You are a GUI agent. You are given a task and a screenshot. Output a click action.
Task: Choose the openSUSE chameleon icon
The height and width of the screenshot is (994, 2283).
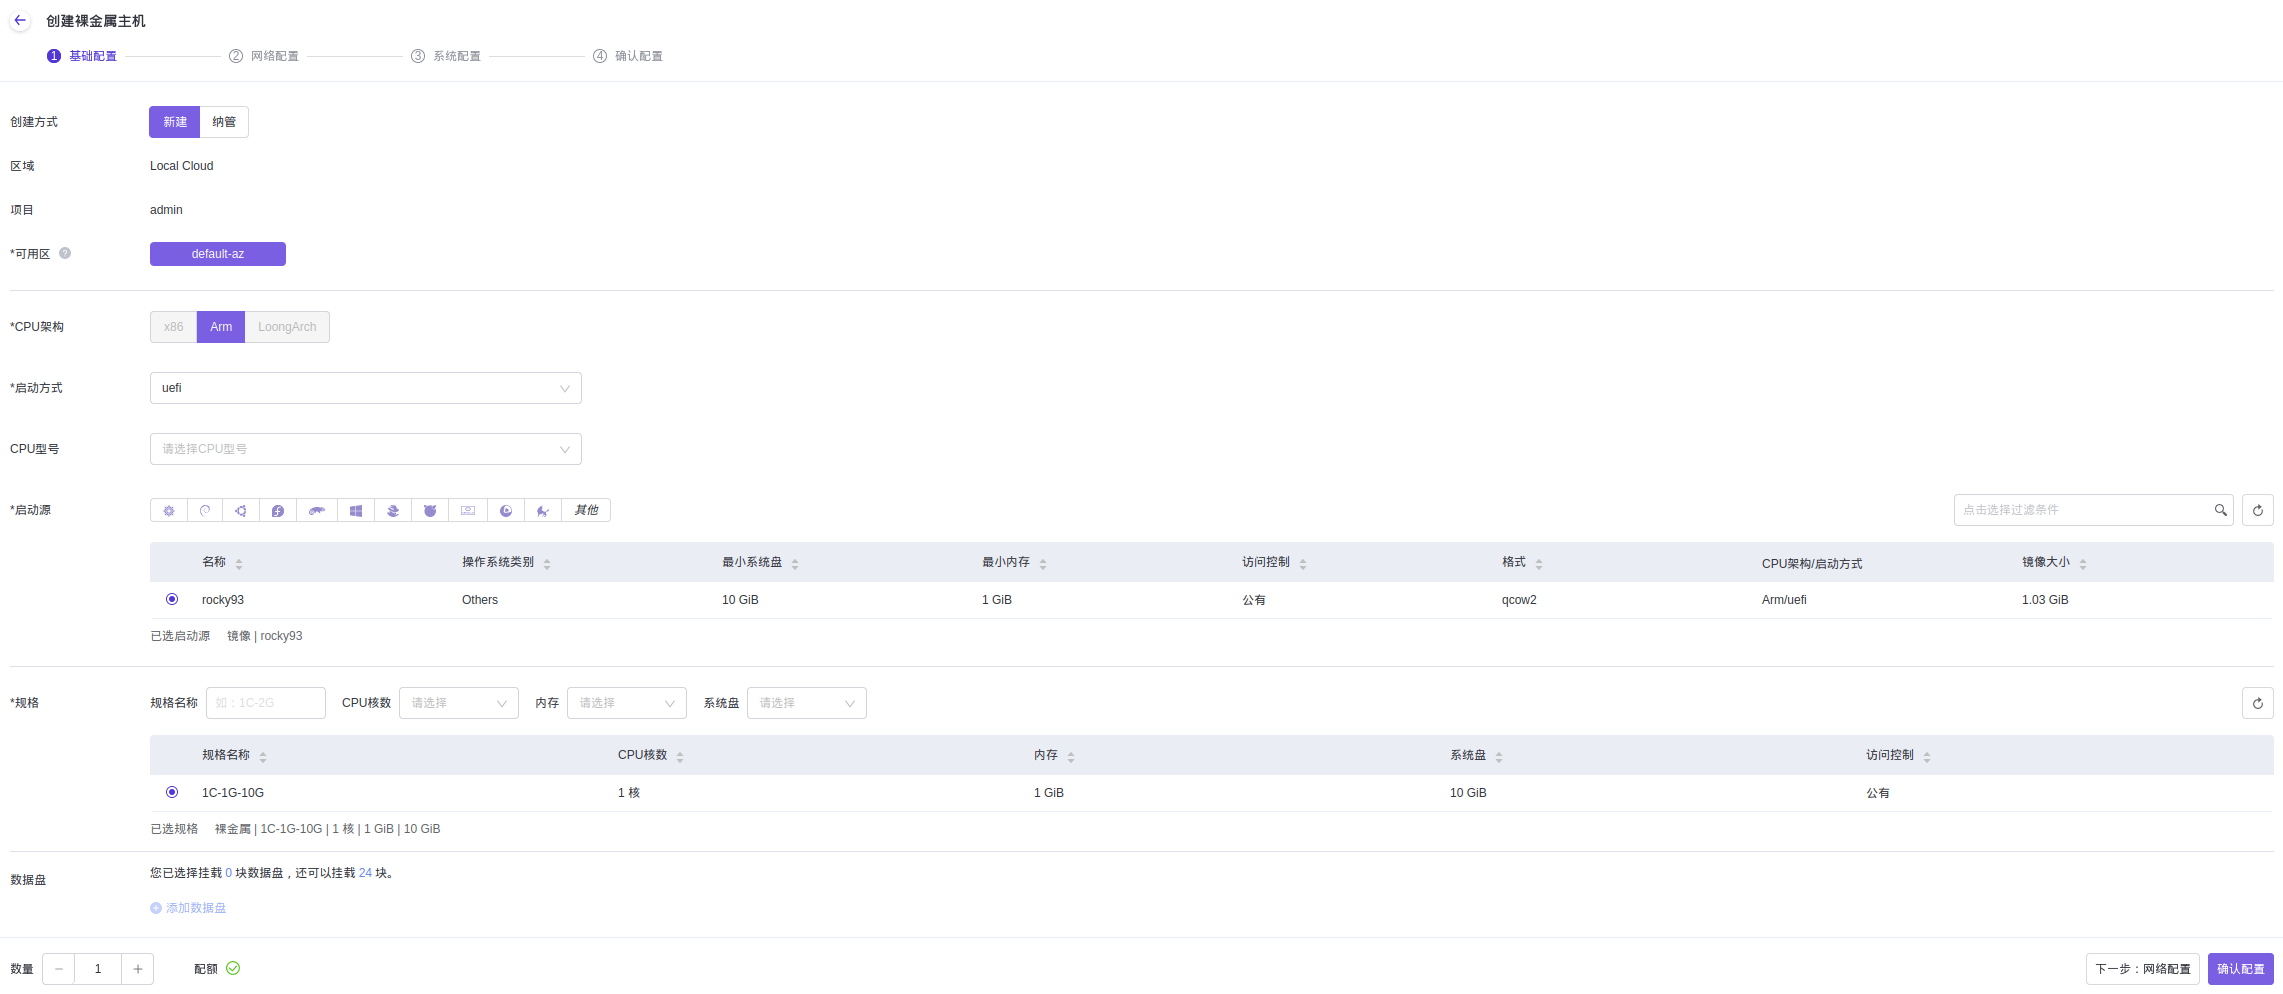click(317, 511)
